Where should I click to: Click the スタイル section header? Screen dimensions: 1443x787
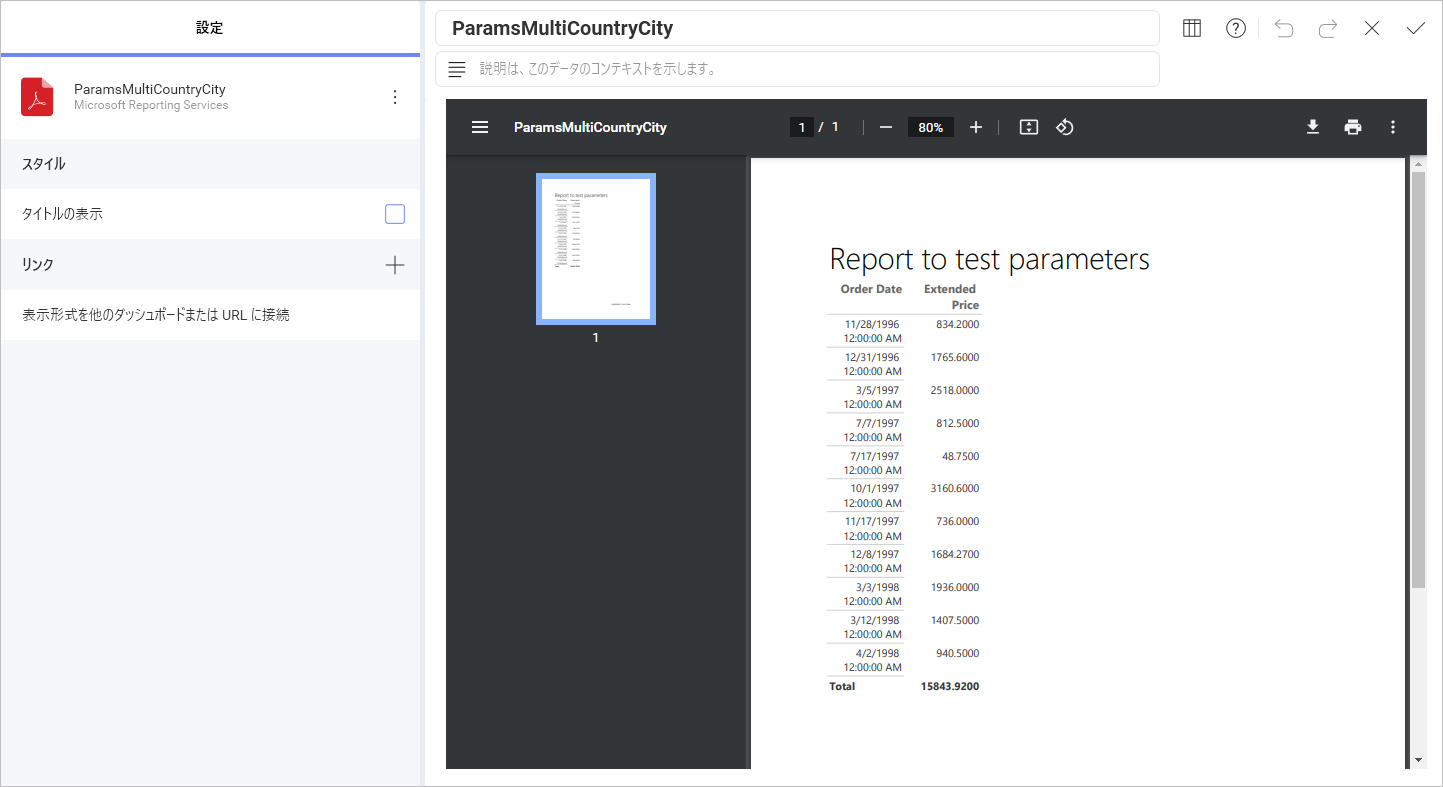(210, 164)
